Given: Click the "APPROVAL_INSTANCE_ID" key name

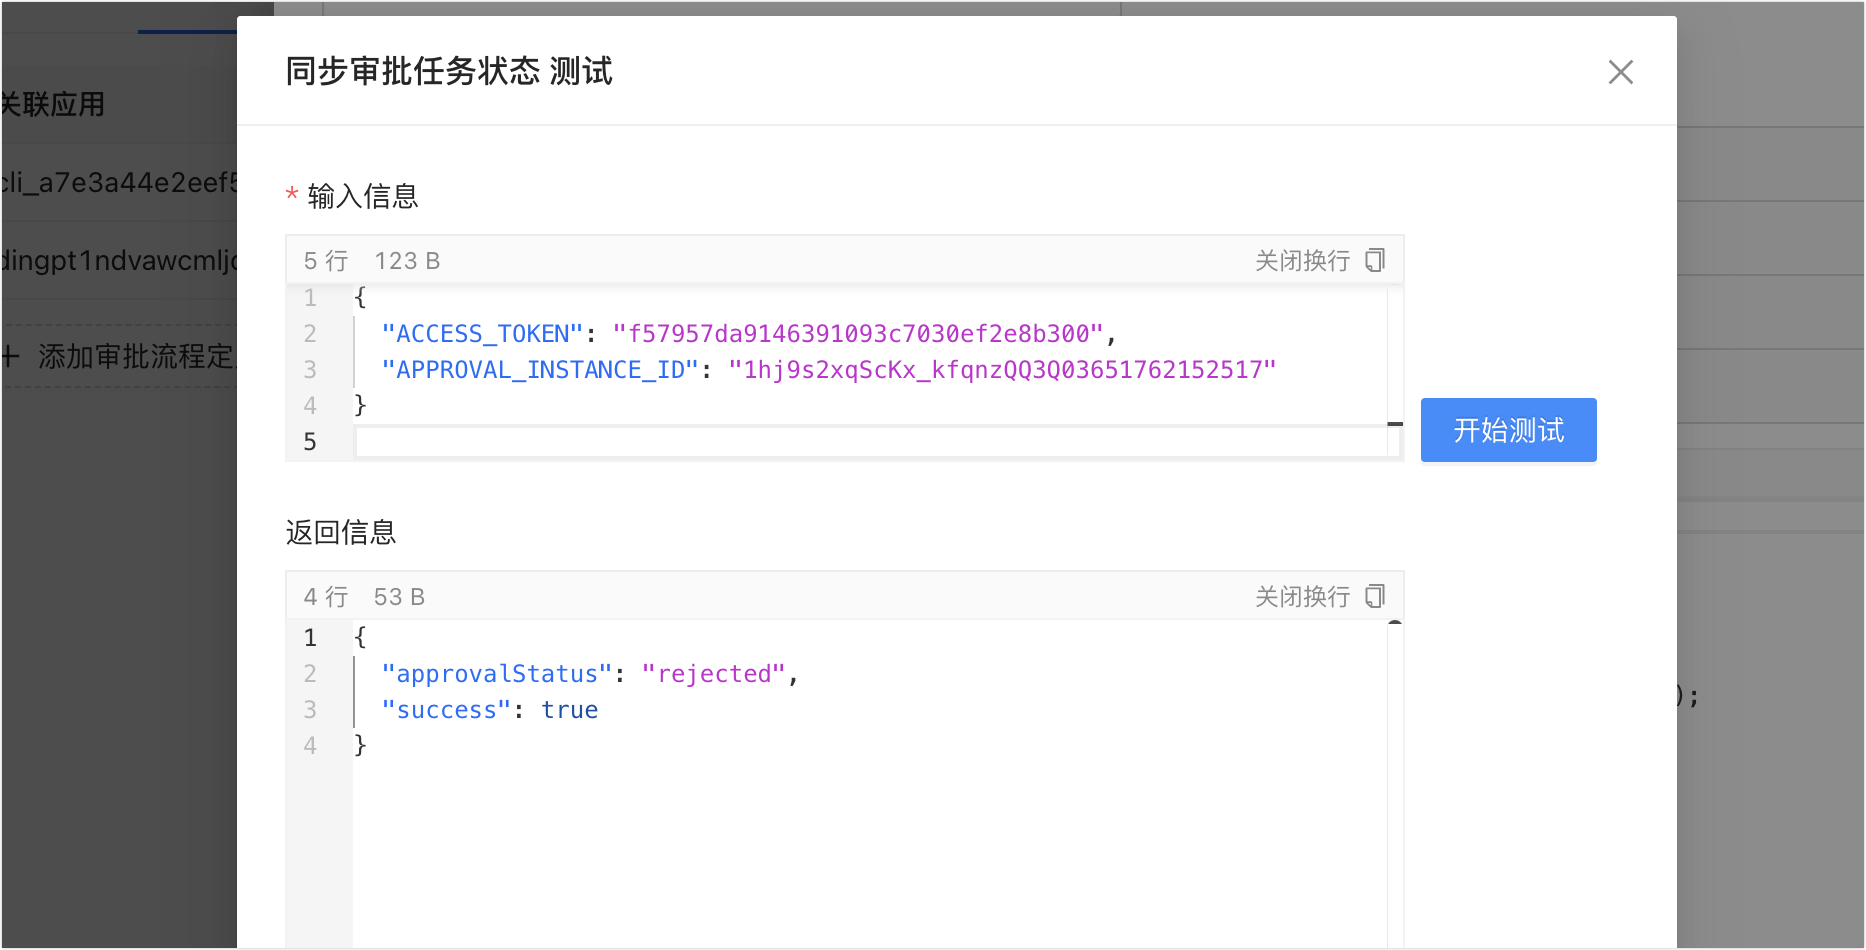Looking at the screenshot, I should coord(540,370).
